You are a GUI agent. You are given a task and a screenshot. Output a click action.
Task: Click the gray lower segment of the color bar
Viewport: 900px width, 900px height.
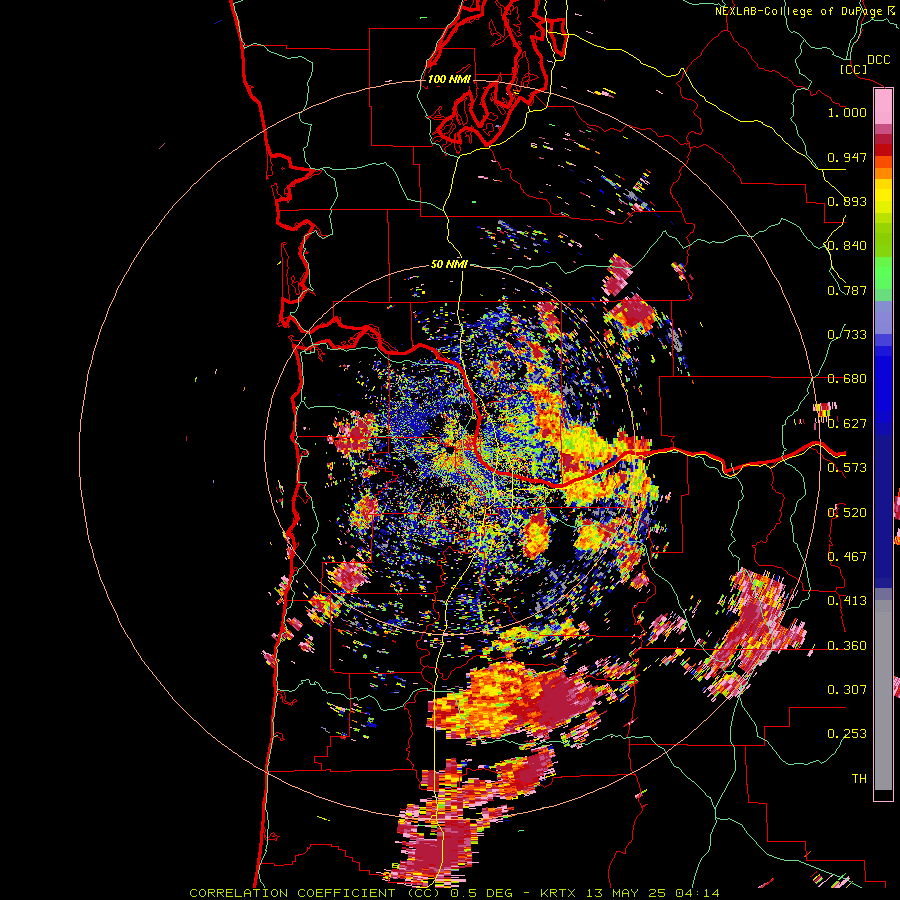pyautogui.click(x=883, y=695)
